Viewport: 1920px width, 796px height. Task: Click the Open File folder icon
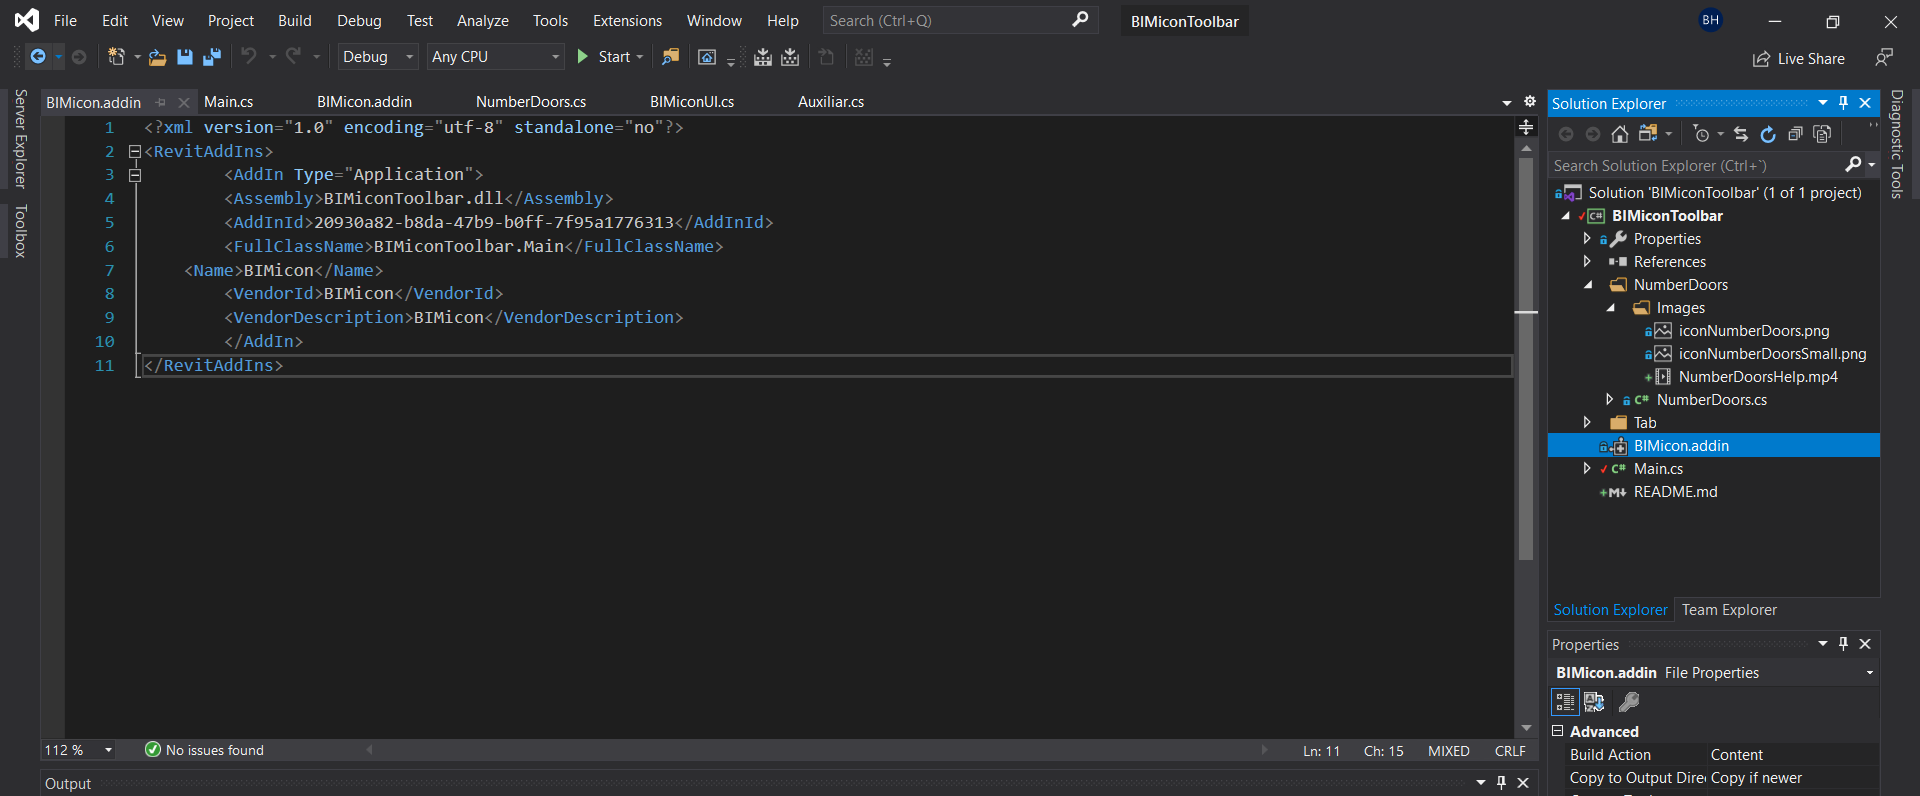[157, 57]
